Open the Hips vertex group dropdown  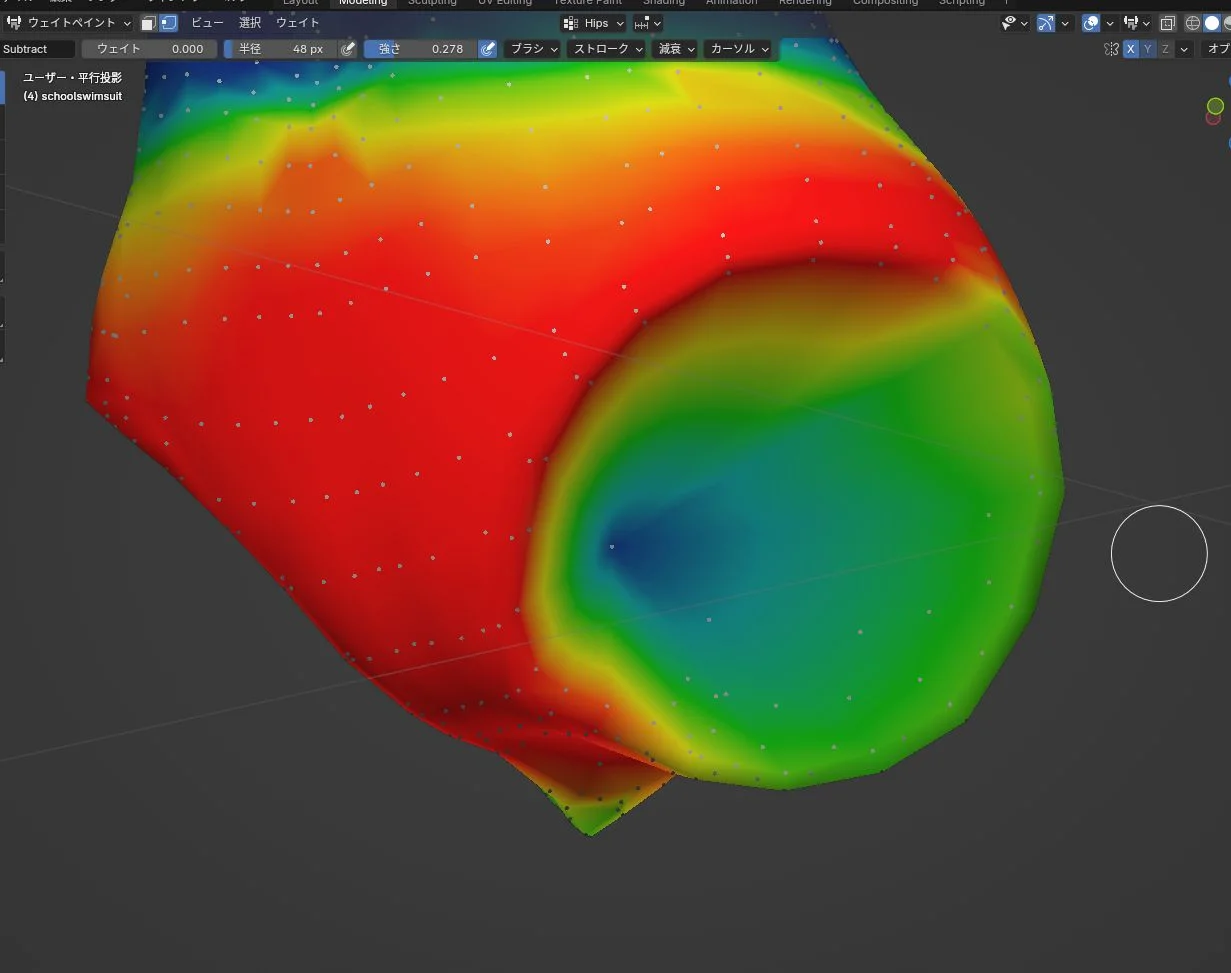coord(594,23)
